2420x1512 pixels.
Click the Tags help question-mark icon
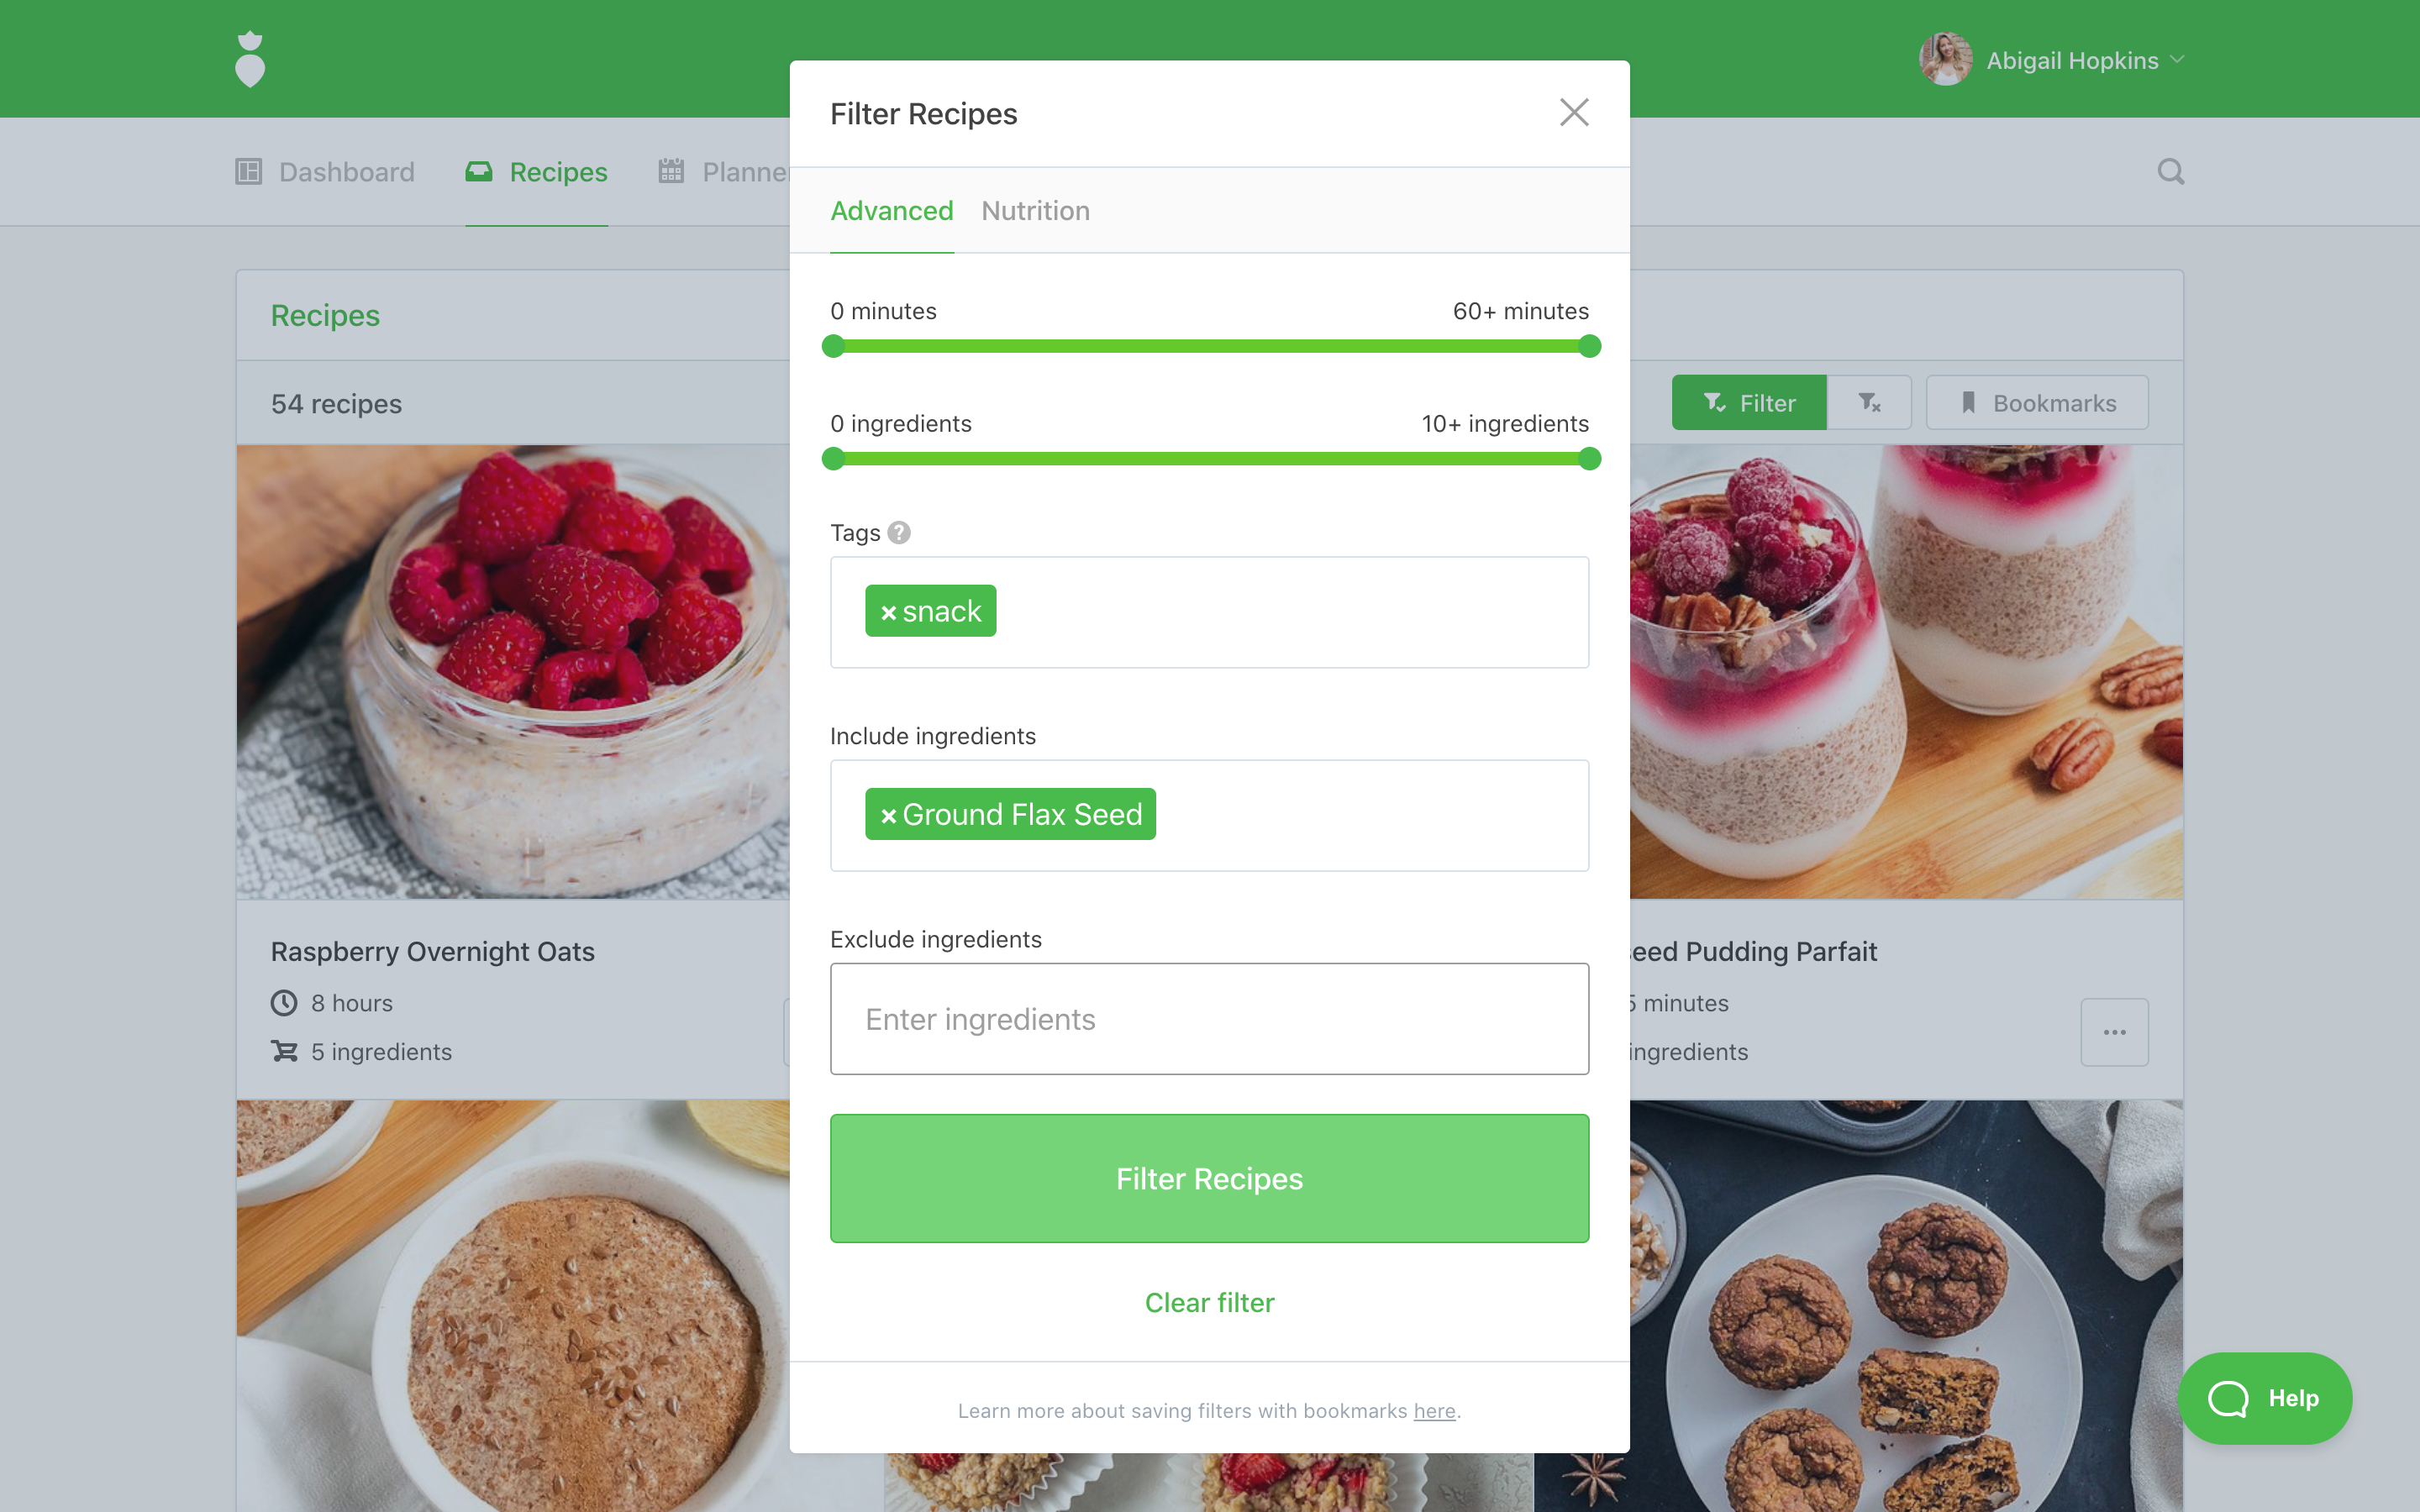tap(899, 533)
